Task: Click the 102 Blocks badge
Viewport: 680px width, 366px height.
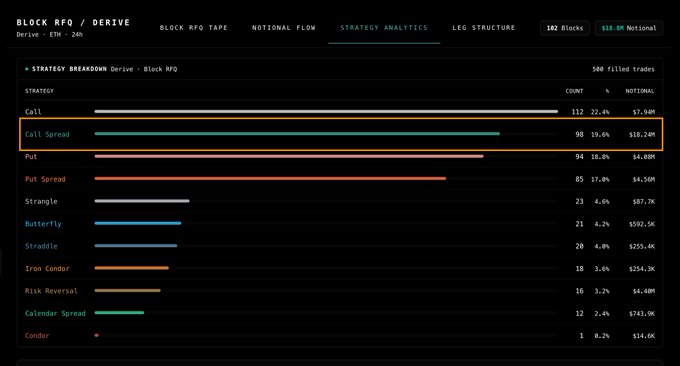Action: (565, 28)
